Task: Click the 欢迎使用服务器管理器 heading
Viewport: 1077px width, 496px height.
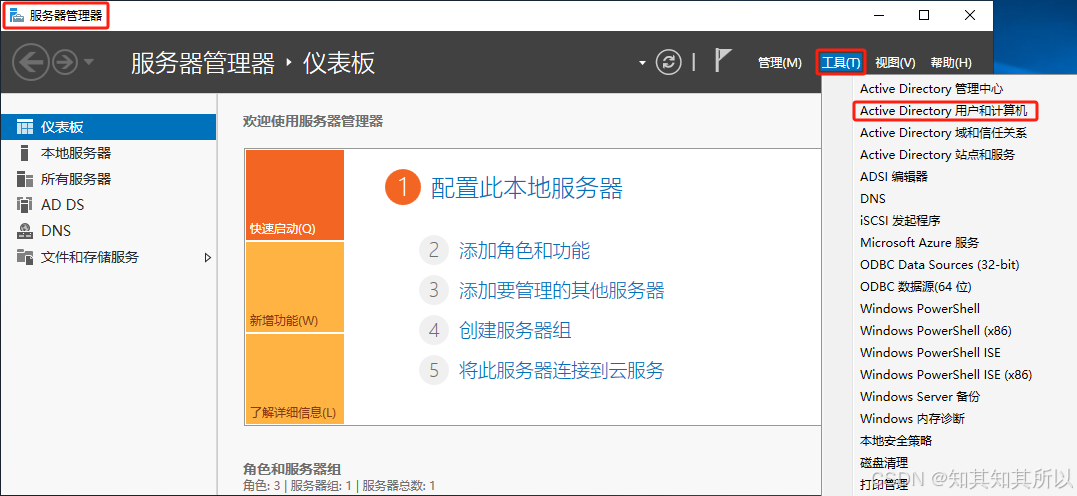Action: point(313,122)
